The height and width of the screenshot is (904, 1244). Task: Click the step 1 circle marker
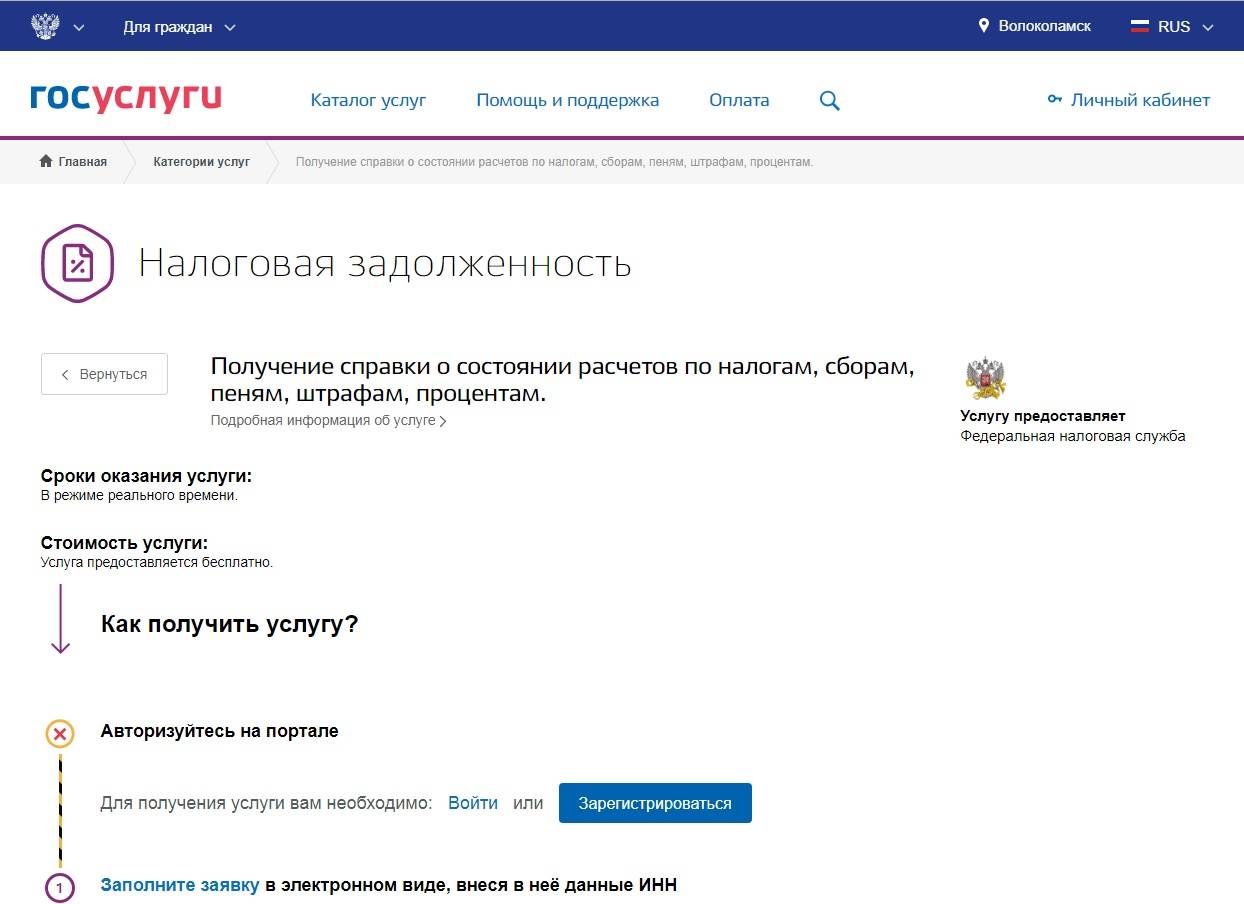(60, 888)
